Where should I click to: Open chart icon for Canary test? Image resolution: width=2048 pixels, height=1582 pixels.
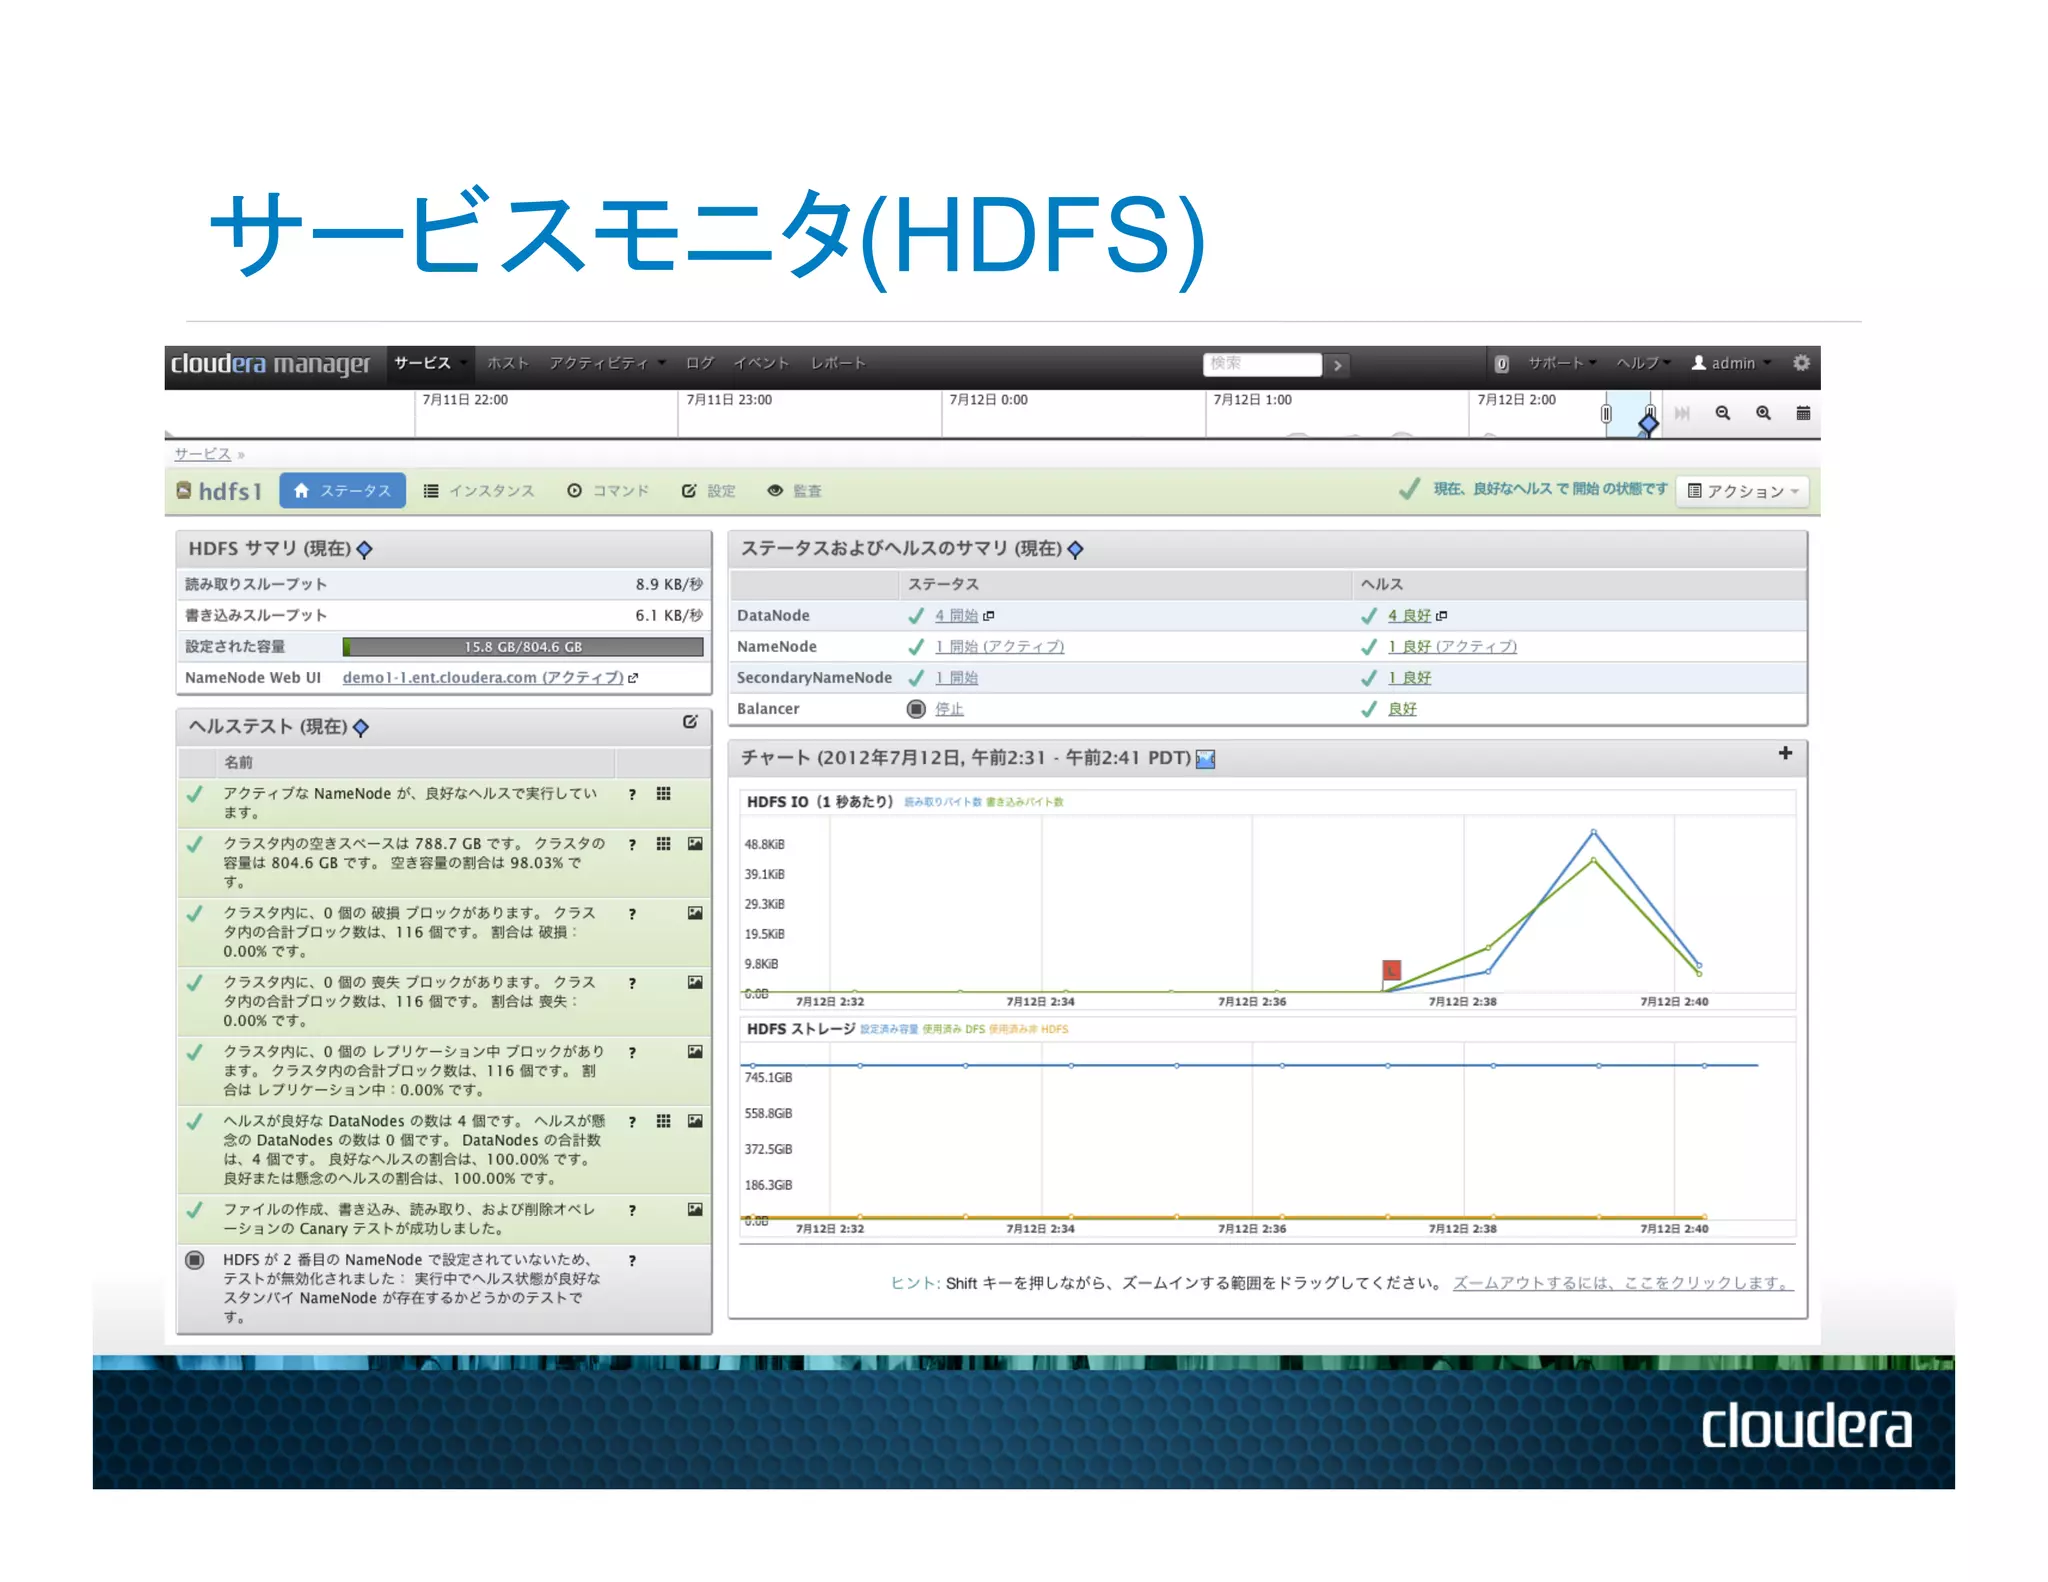695,1209
